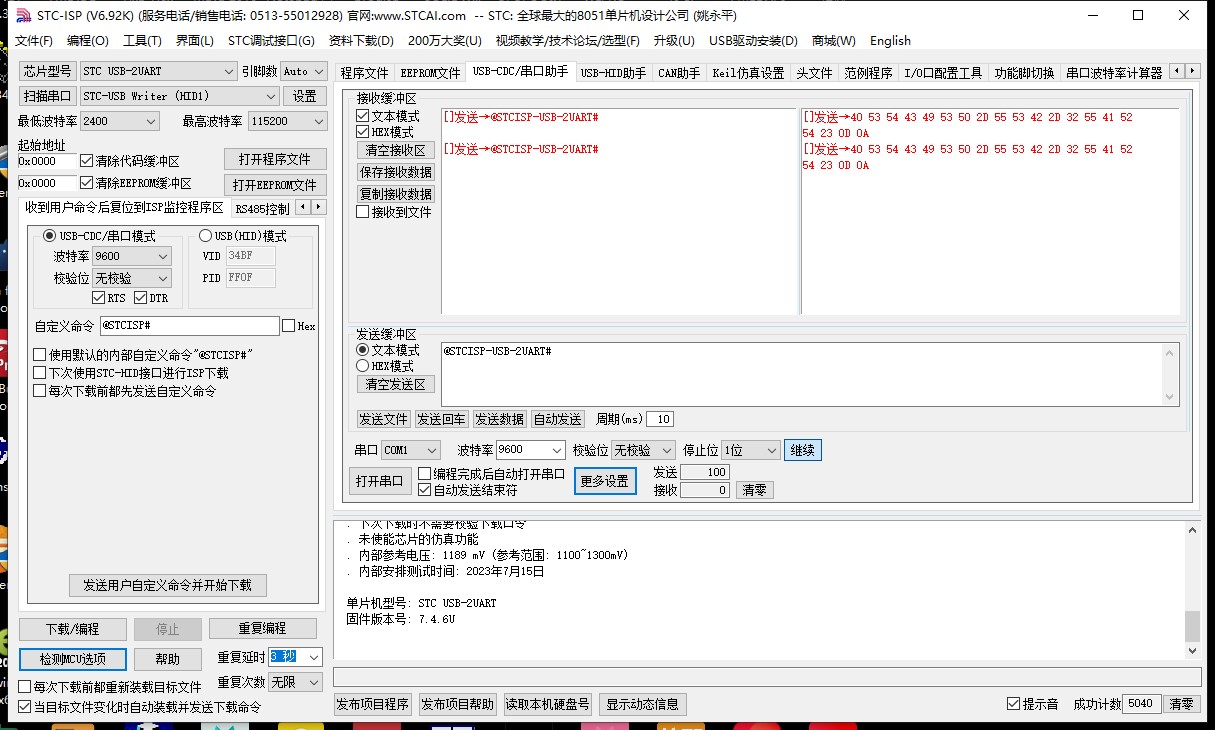The width and height of the screenshot is (1215, 730).
Task: Open the 编程(O) menu
Action: pyautogui.click(x=88, y=41)
